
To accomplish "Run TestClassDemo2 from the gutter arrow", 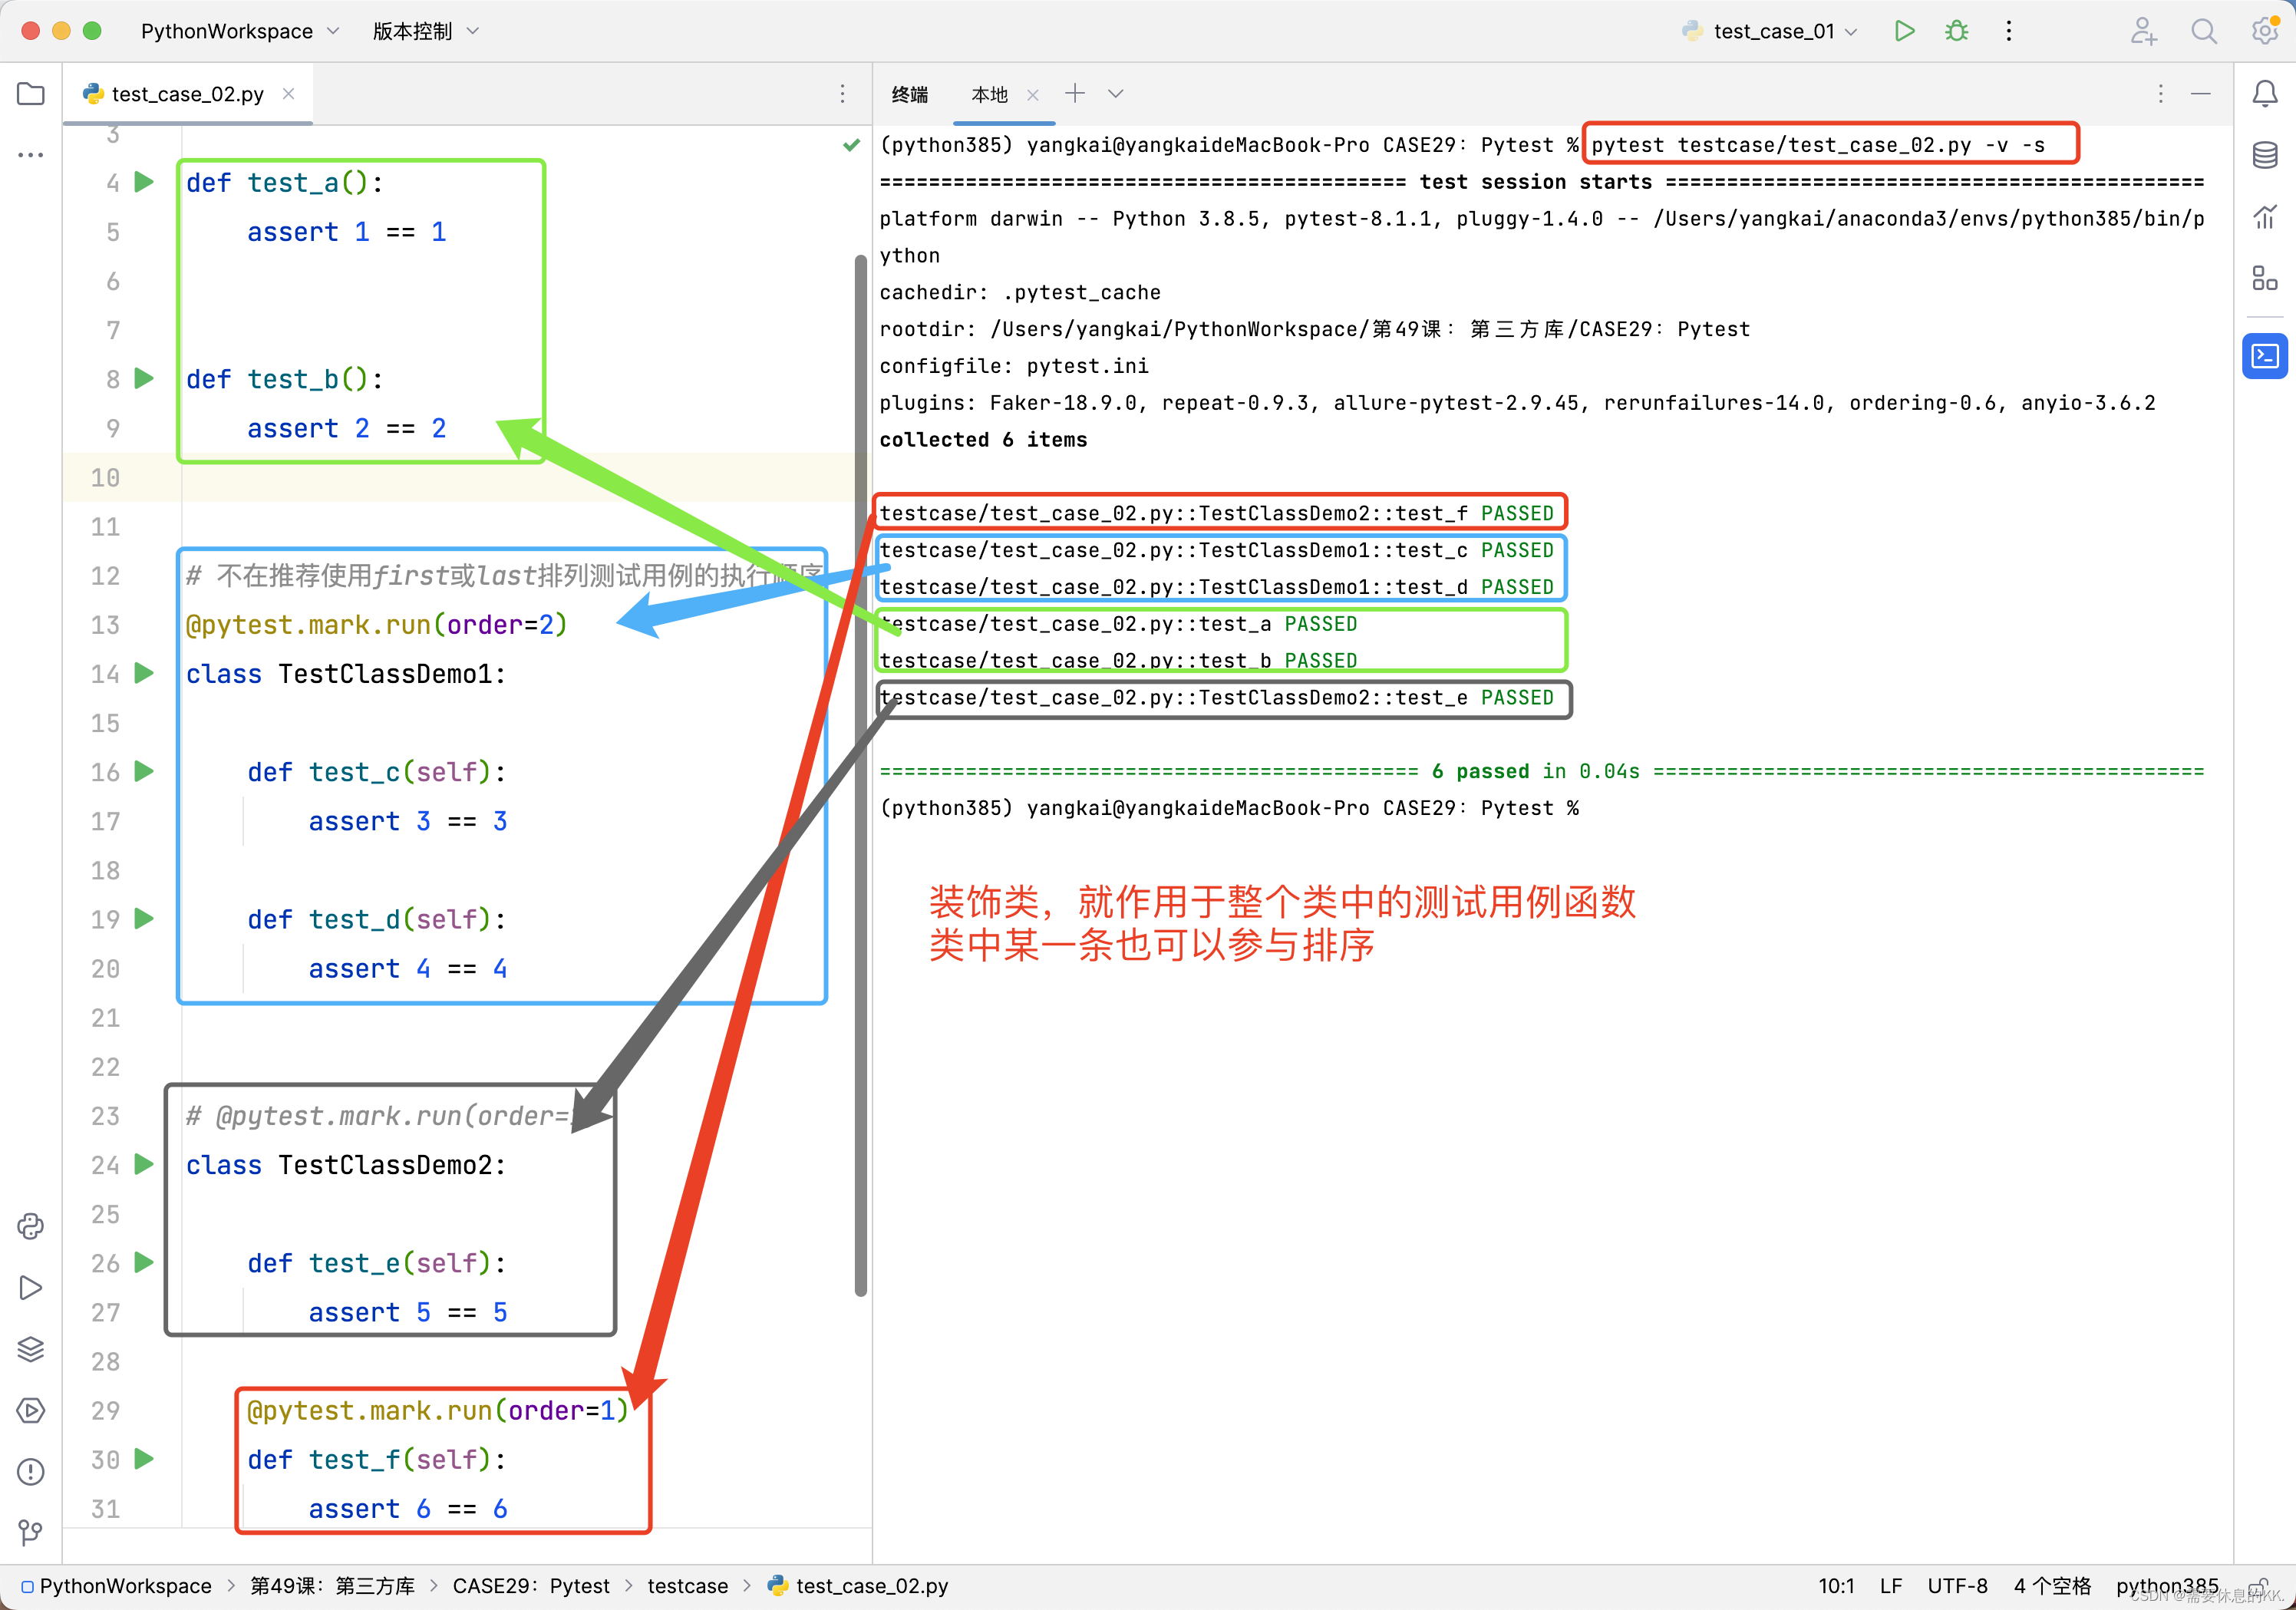I will (x=144, y=1164).
